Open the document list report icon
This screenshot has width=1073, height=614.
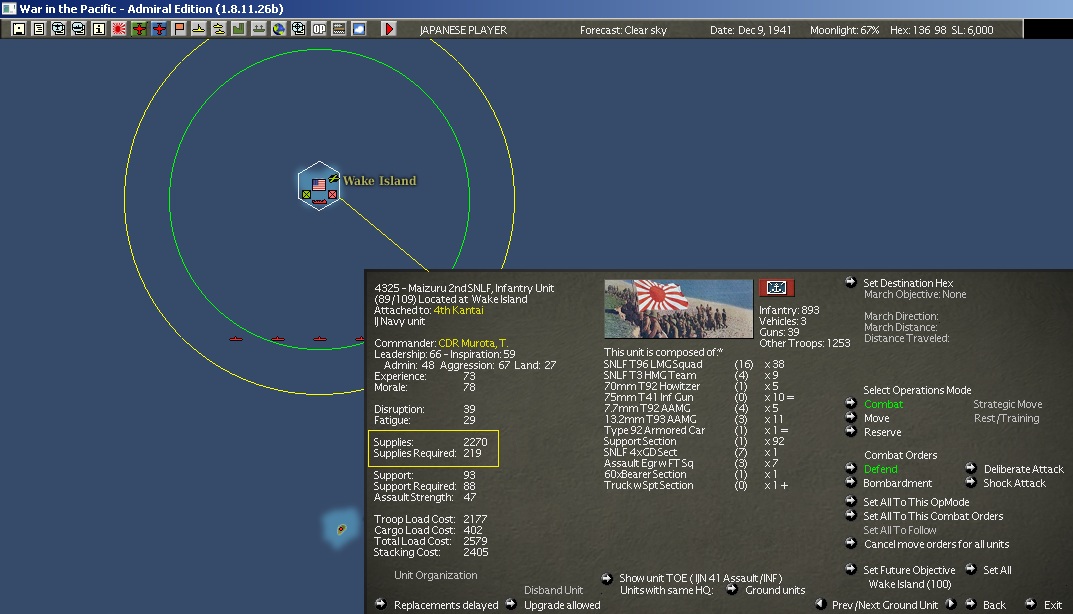[x=38, y=29]
